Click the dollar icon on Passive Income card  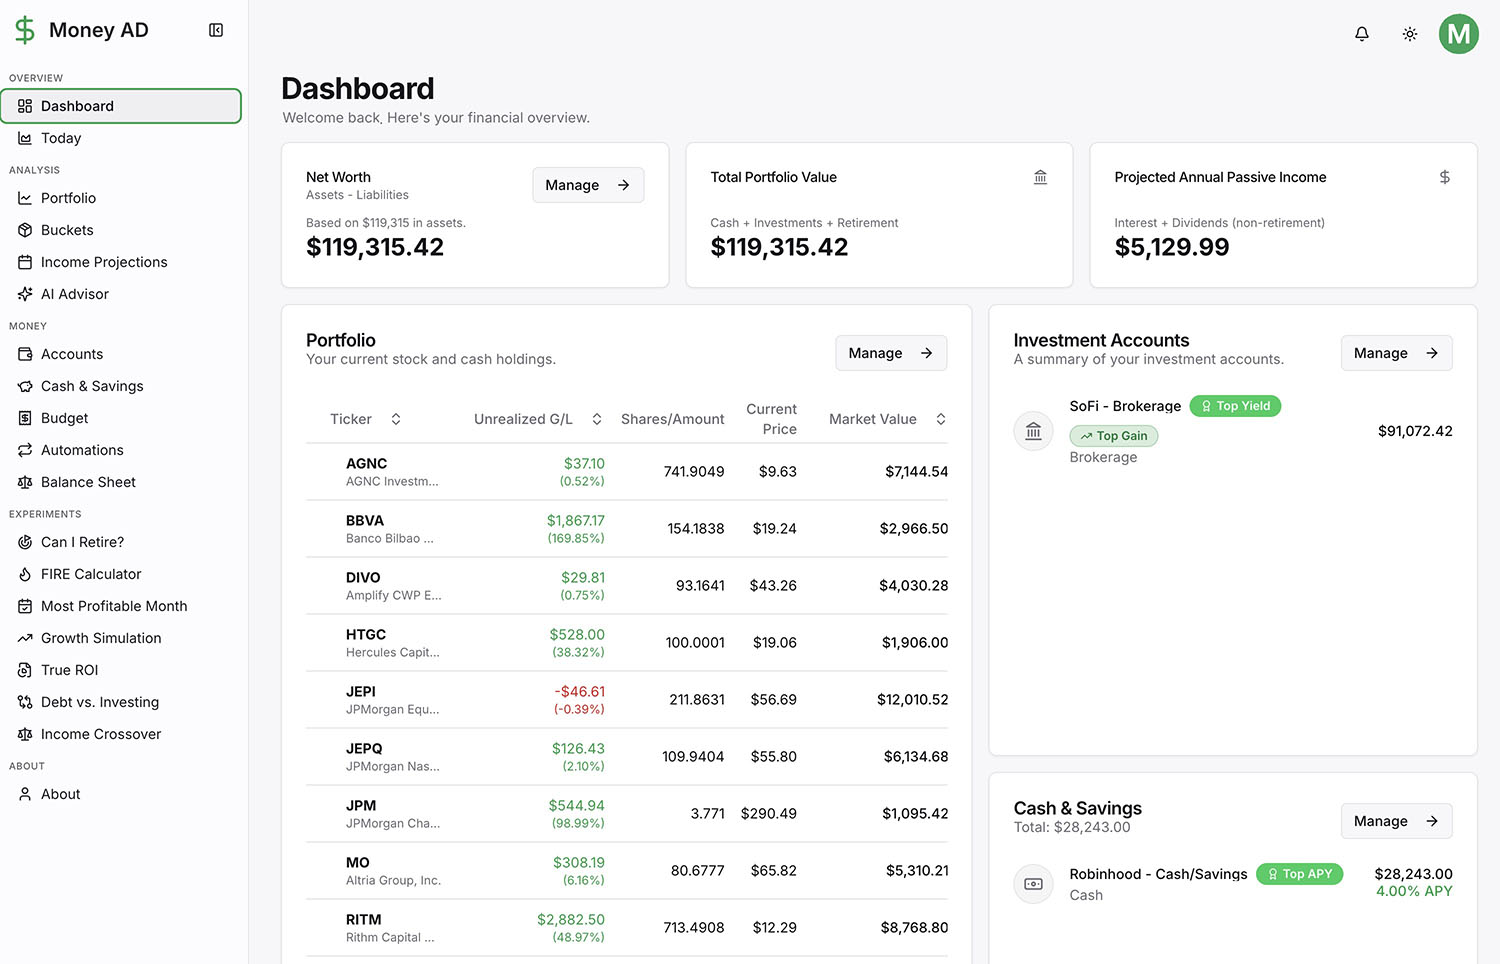(x=1444, y=177)
